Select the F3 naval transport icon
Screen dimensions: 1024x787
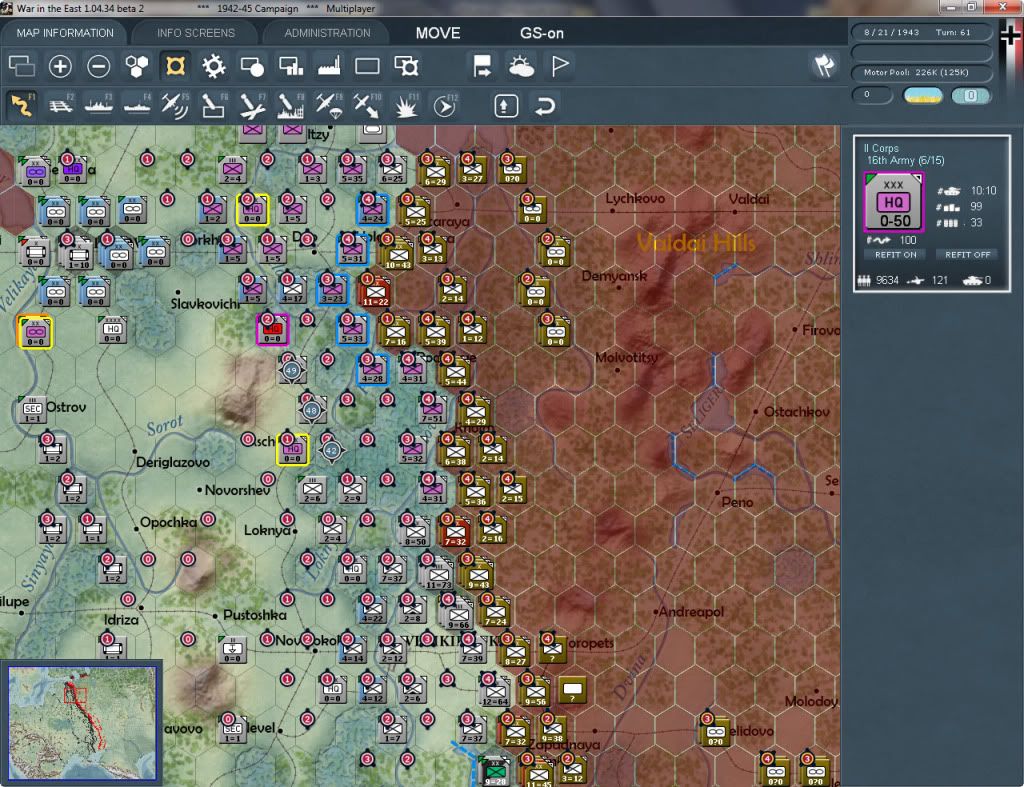(x=99, y=105)
